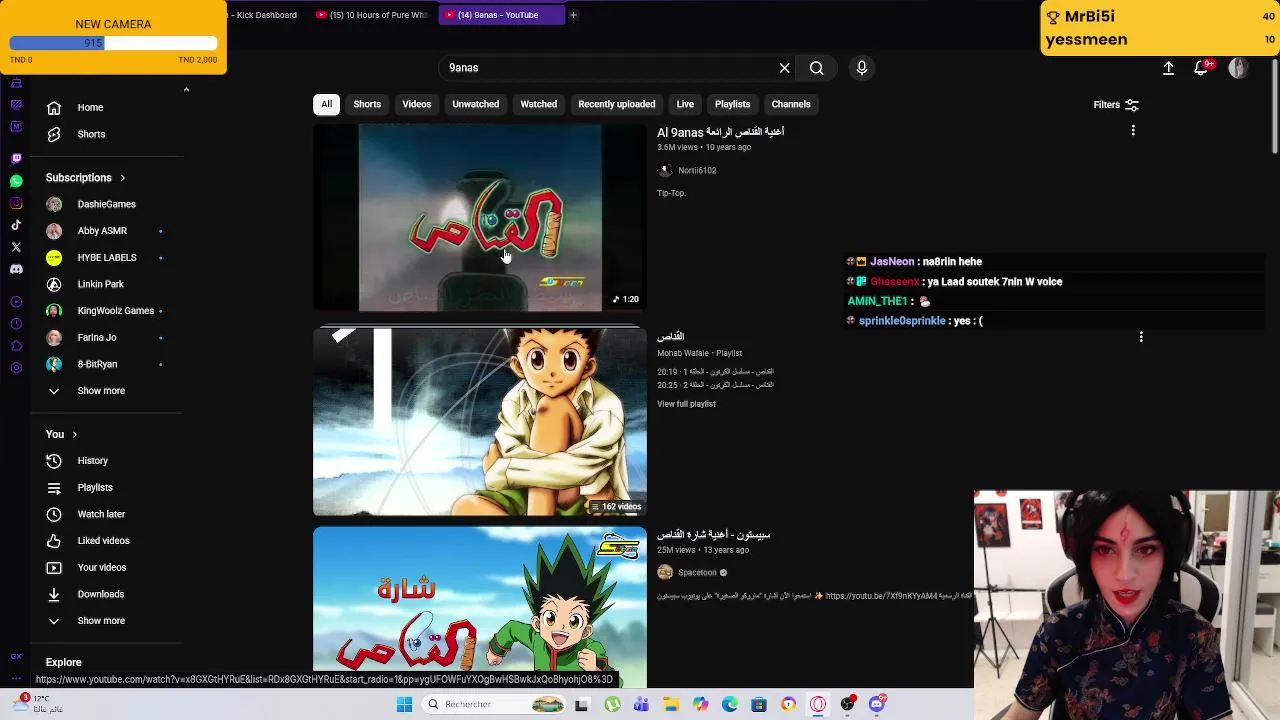Open the Linkin Park channel subscription
This screenshot has height=720, width=1280.
100,284
